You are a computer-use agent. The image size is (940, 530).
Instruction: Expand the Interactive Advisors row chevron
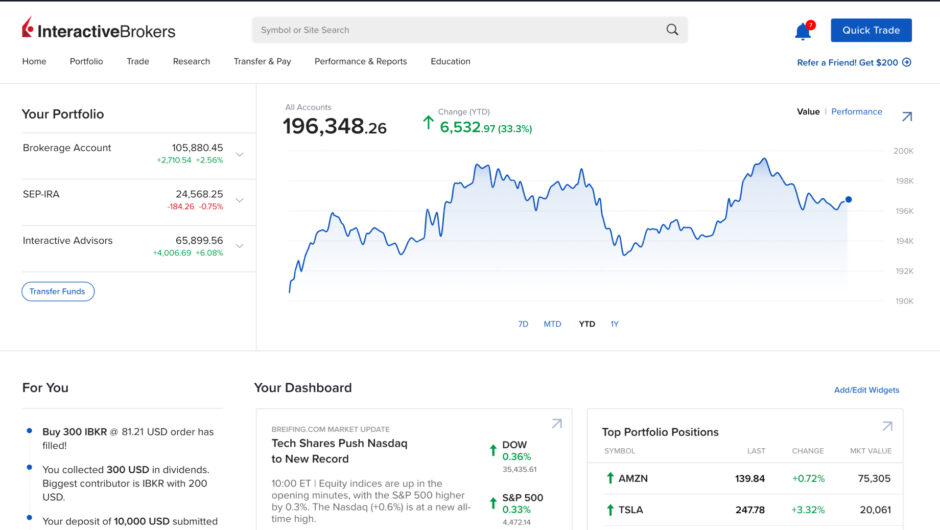tap(240, 246)
